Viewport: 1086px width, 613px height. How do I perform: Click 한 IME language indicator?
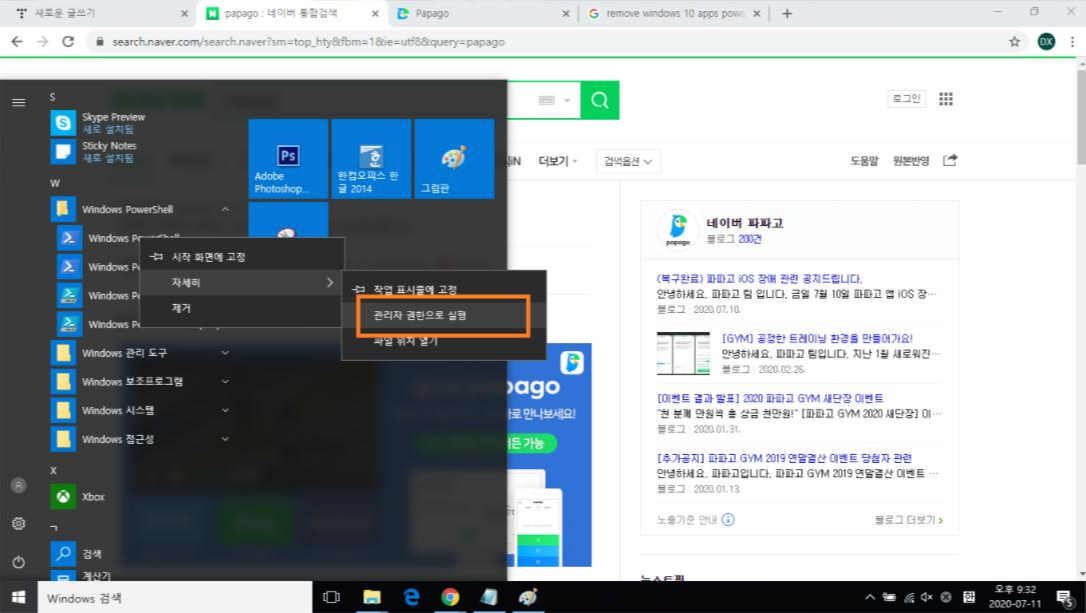(x=969, y=597)
